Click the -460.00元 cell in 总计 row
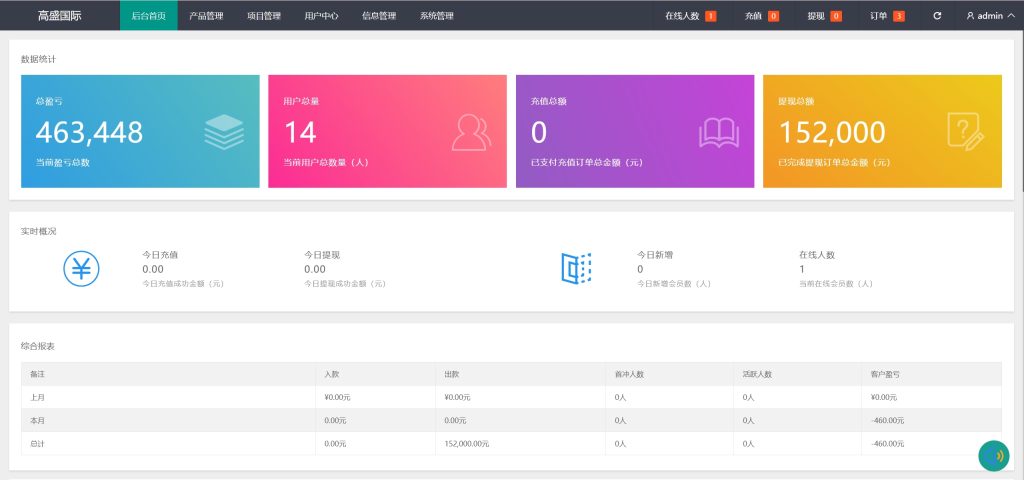1024x480 pixels. tap(888, 443)
